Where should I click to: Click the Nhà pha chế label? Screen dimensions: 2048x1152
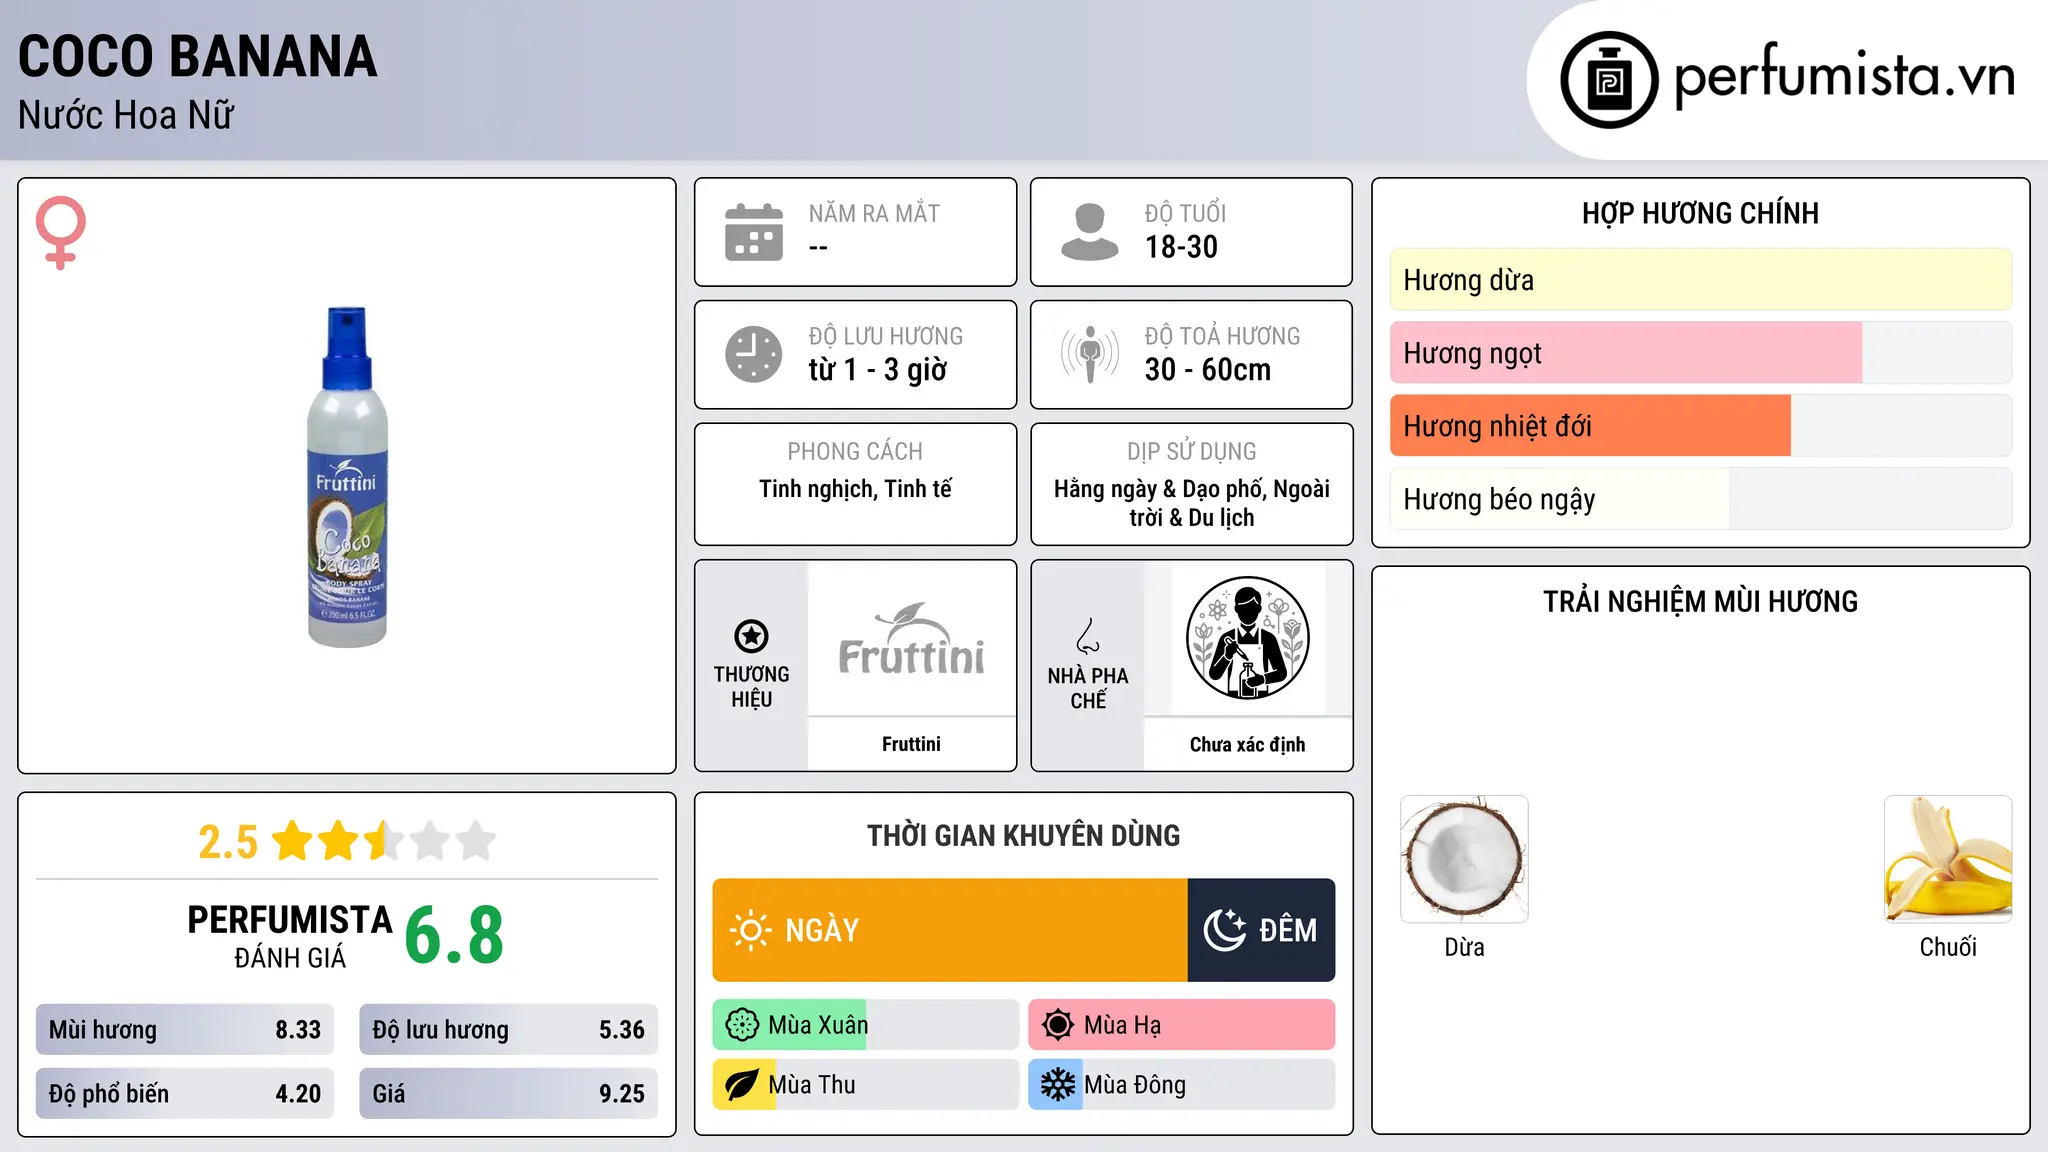pyautogui.click(x=1088, y=688)
